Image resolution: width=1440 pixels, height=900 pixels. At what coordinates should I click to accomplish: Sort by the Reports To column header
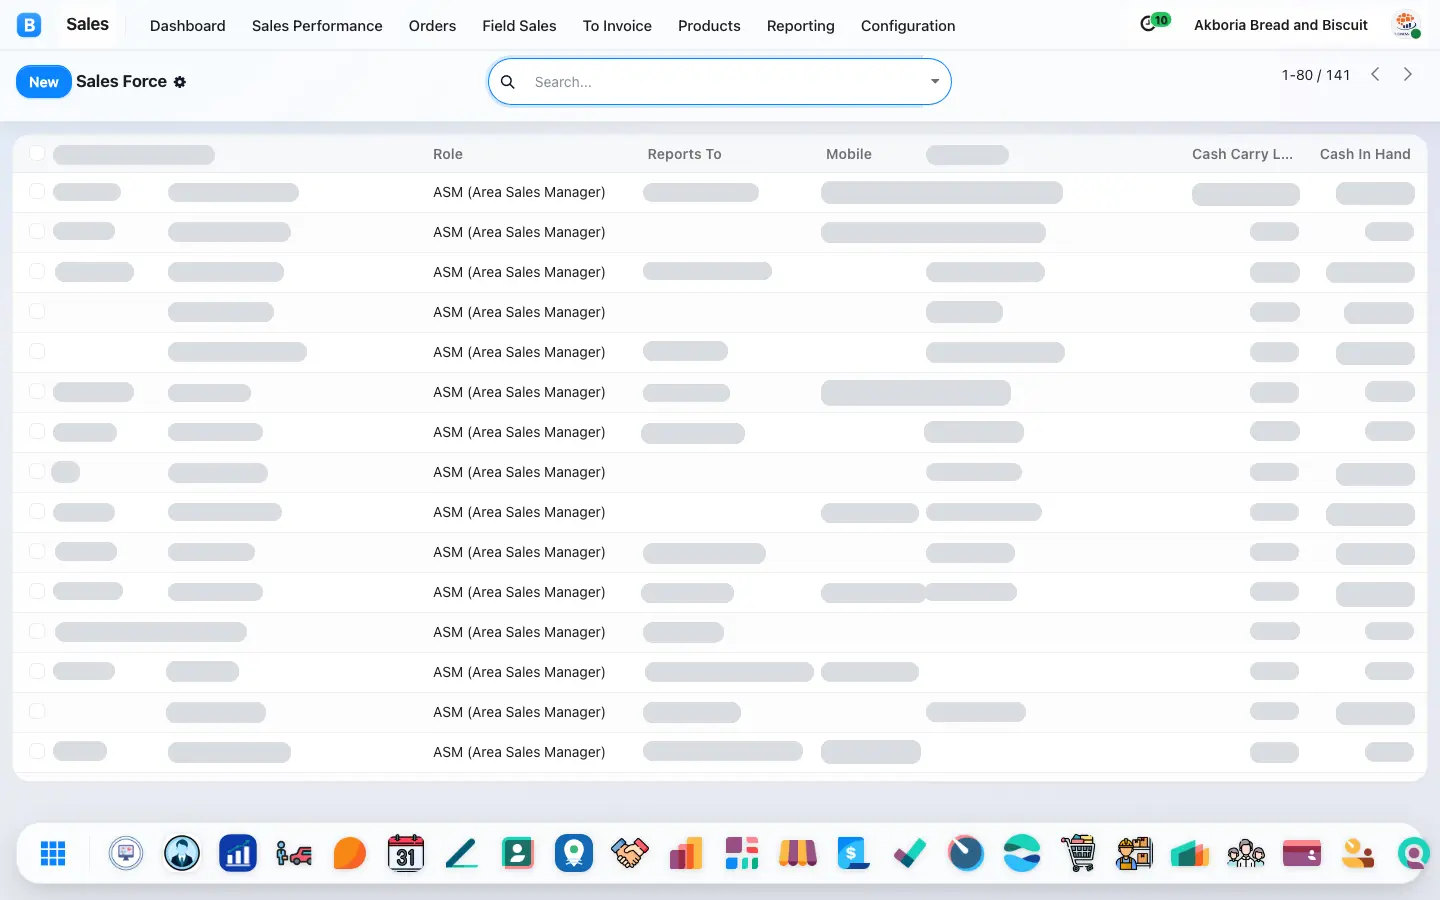coord(684,154)
